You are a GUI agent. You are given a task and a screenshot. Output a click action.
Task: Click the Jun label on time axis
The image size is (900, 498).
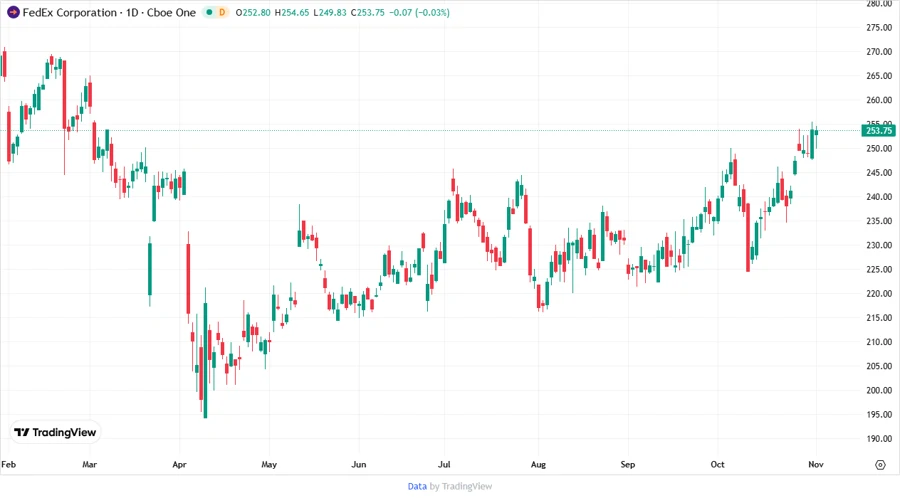[359, 464]
